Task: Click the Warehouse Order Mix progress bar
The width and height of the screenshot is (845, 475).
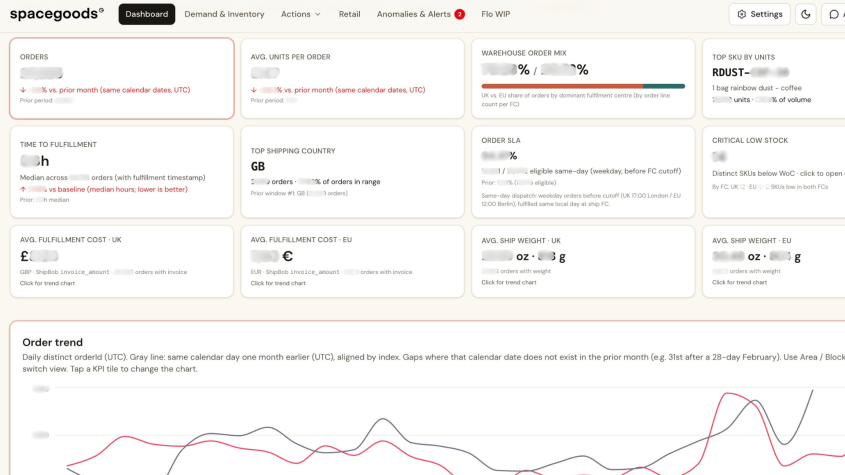Action: (583, 86)
